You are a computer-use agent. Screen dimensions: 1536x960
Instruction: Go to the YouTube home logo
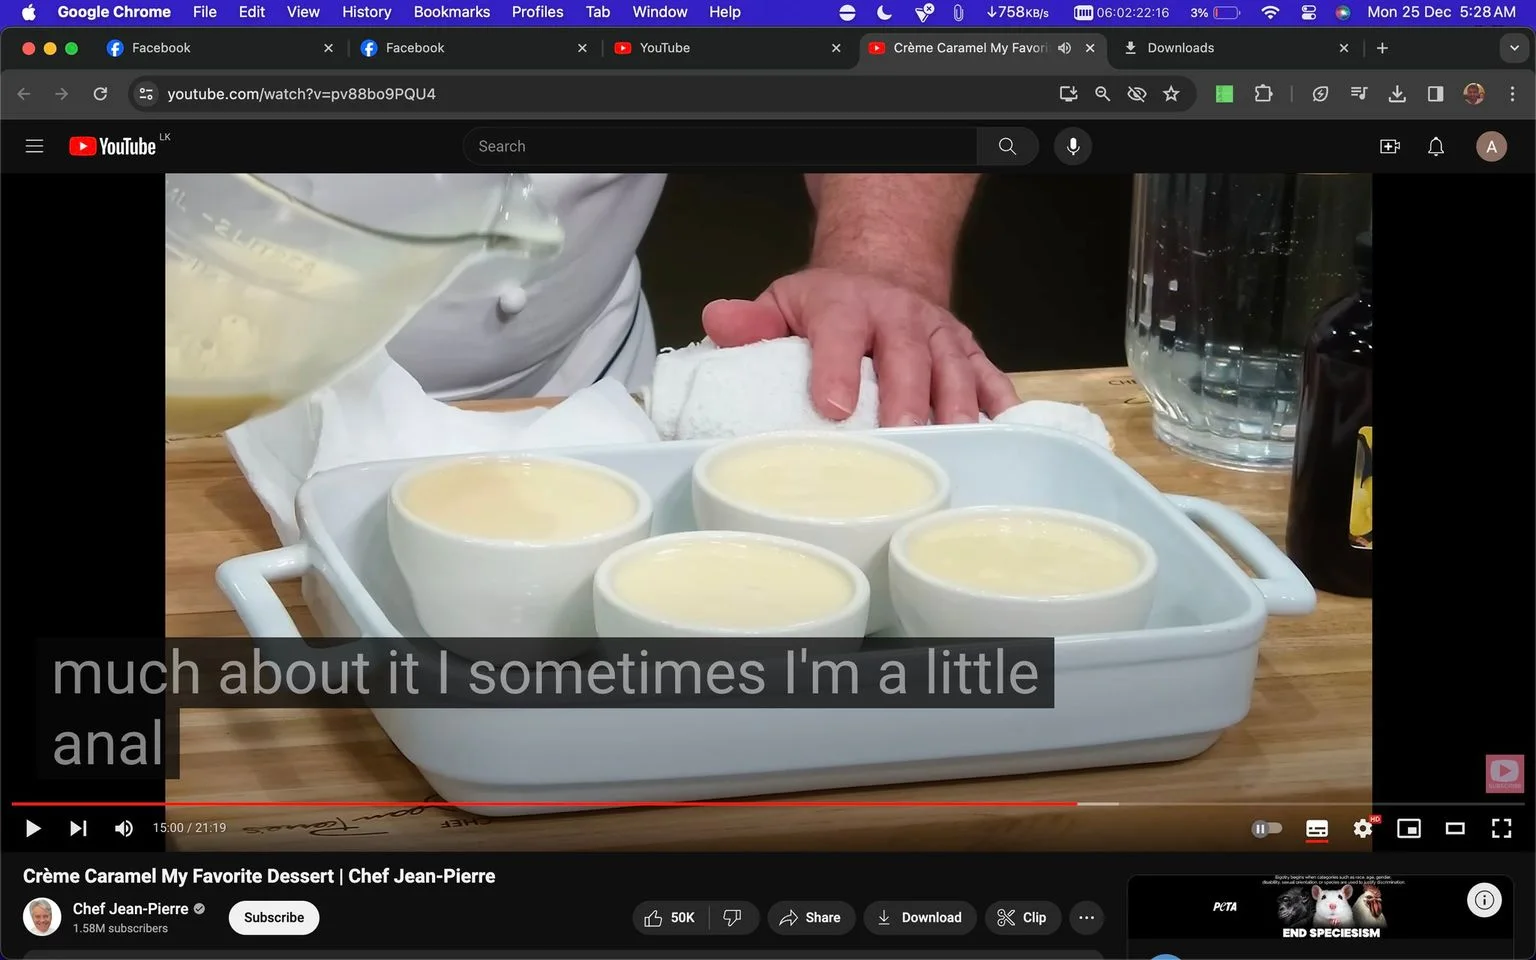(113, 146)
